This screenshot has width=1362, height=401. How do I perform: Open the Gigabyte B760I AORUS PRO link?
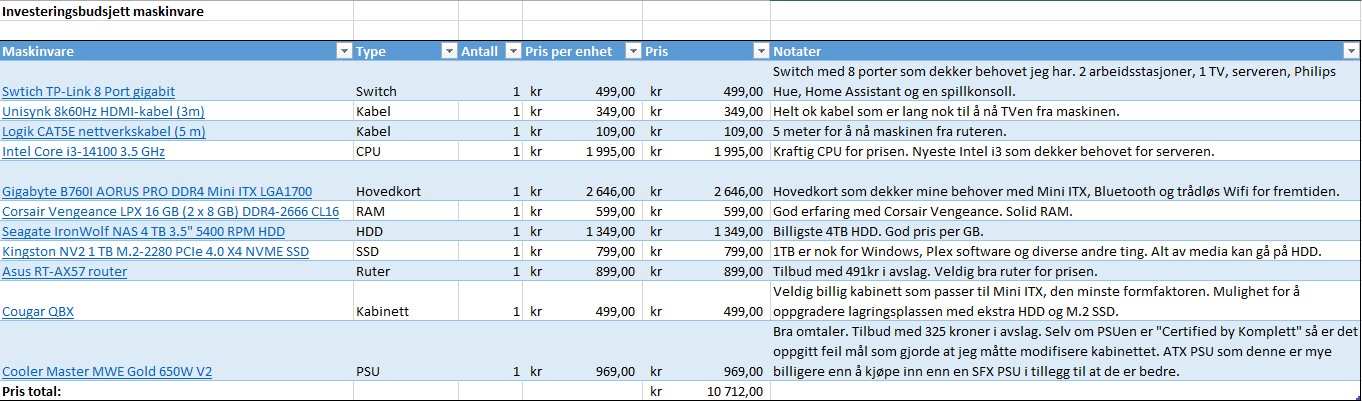point(157,191)
